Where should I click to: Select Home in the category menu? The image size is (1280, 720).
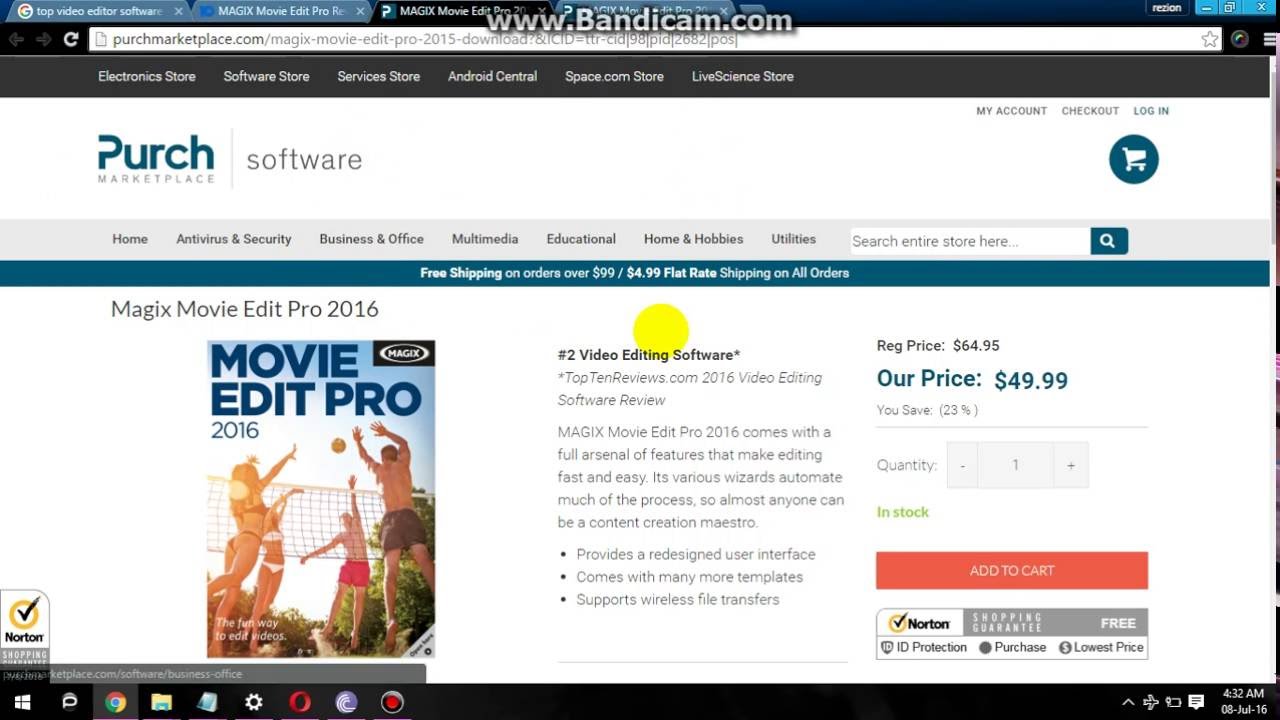click(x=130, y=239)
